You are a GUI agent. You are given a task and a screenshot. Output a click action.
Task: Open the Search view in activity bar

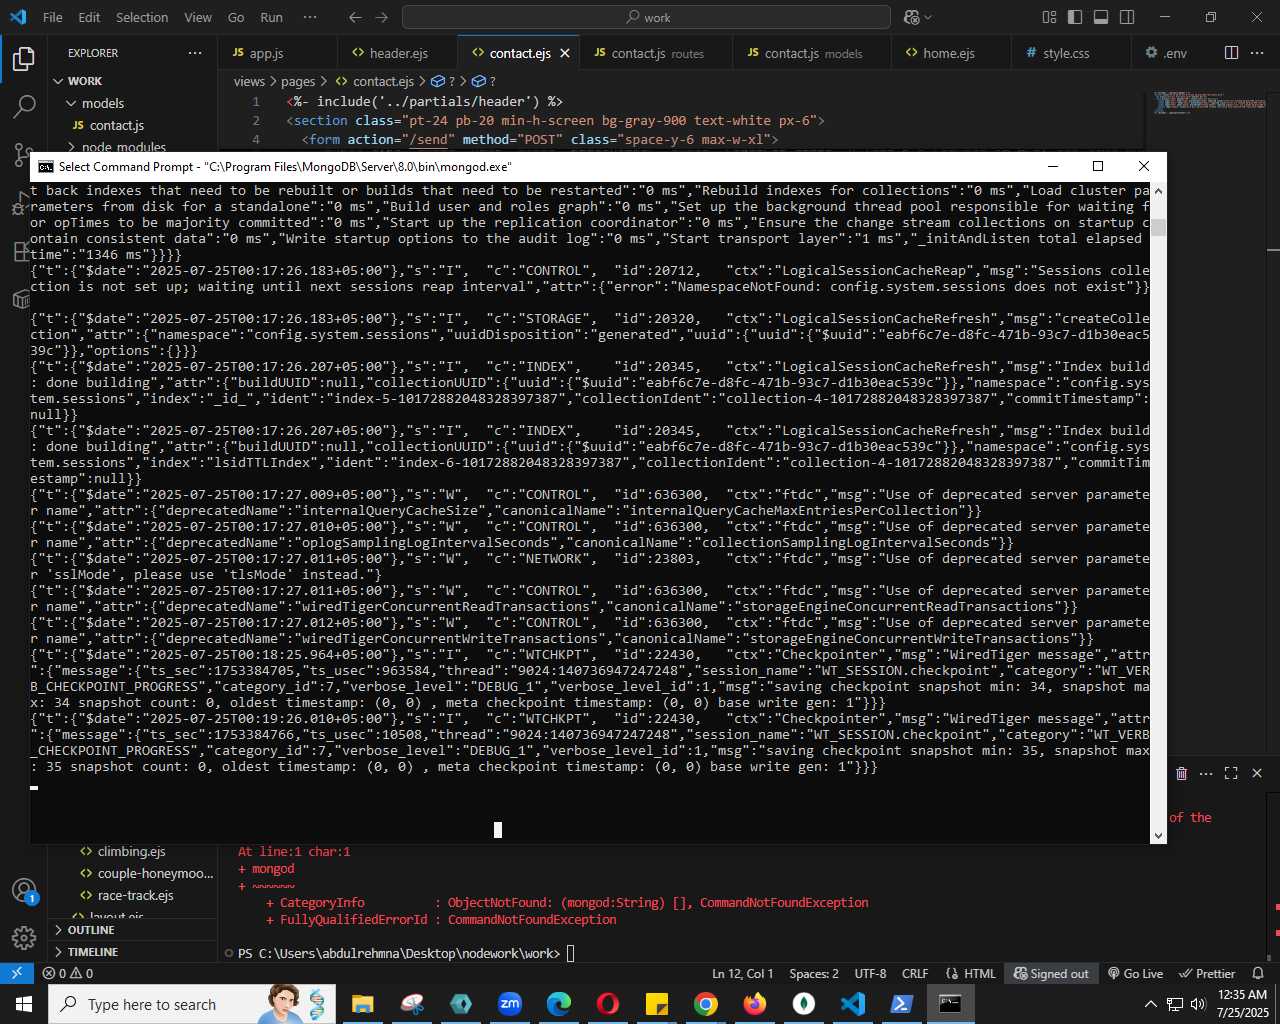click(24, 106)
